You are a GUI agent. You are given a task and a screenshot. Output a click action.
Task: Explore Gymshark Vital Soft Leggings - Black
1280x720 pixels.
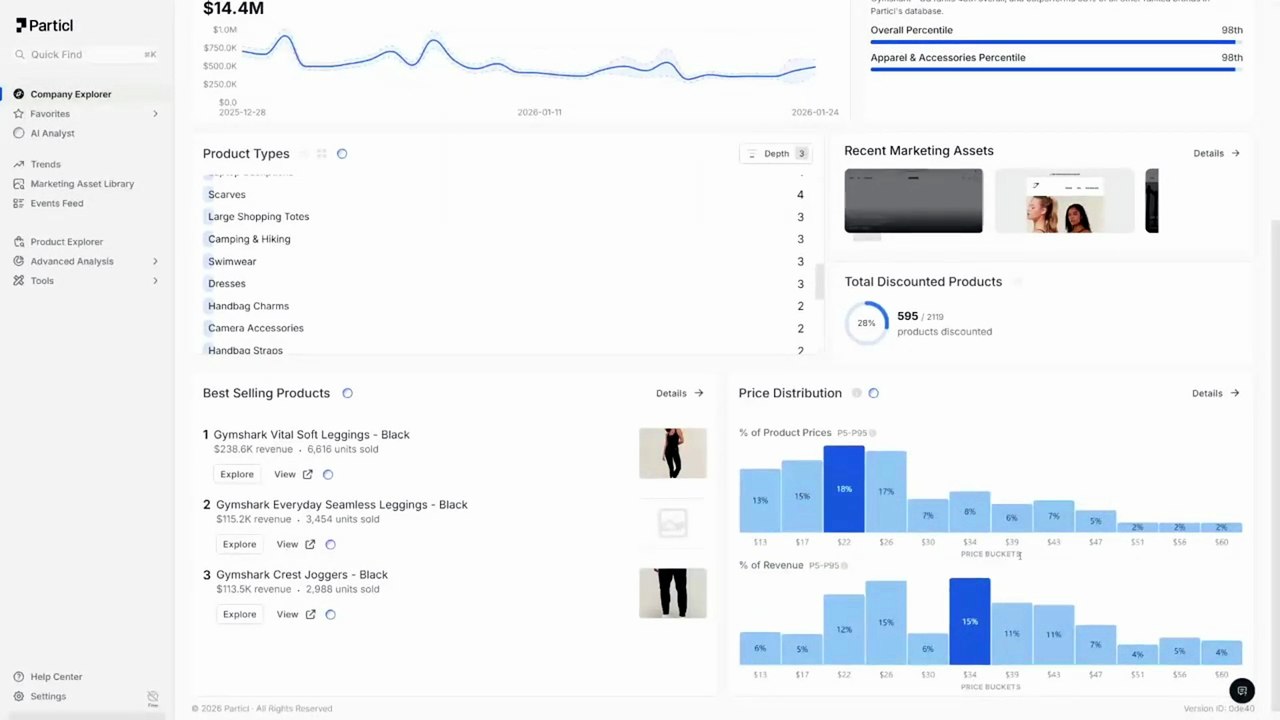tap(237, 474)
